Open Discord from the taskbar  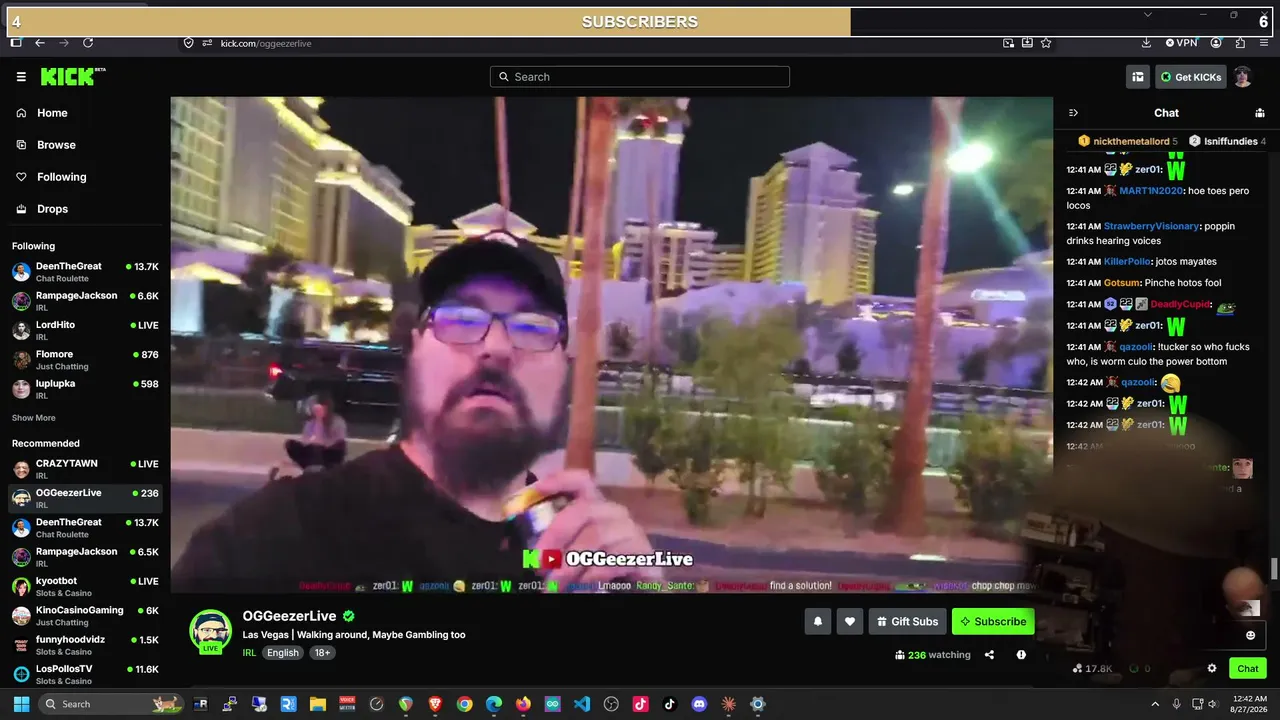coord(699,704)
